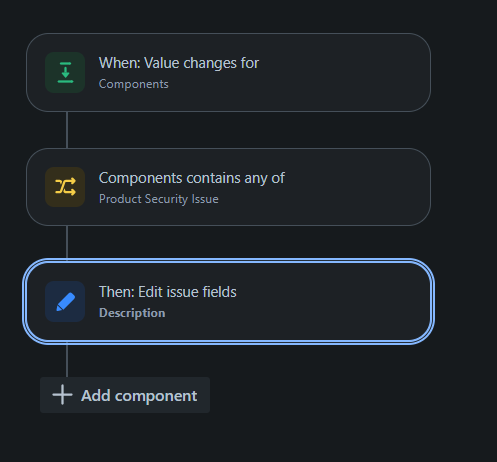
Task: Click connector line between condition and action
Action: tap(67, 242)
